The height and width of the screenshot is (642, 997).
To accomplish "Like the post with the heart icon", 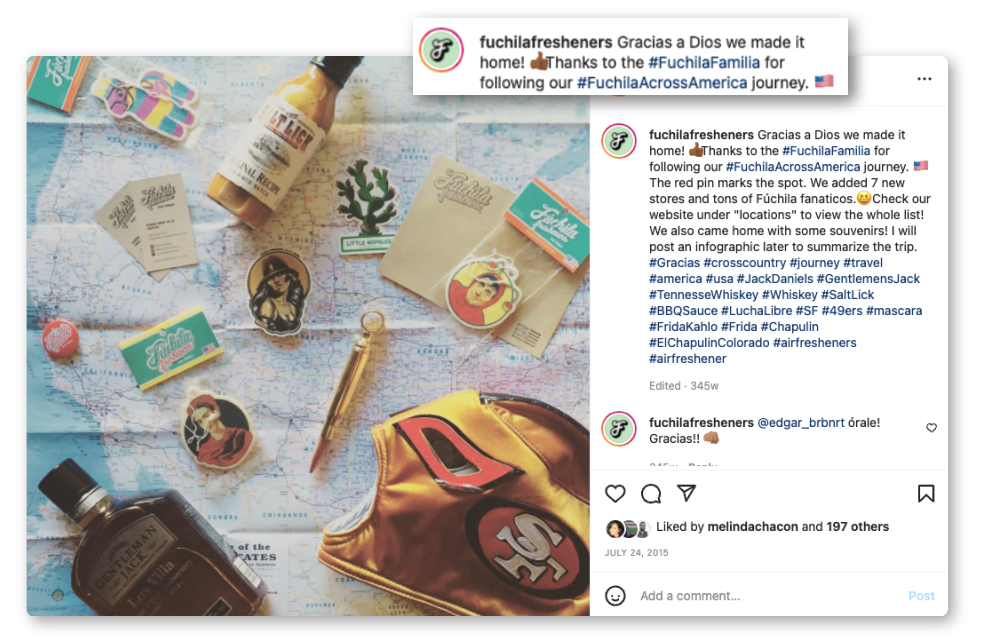I will tap(615, 493).
